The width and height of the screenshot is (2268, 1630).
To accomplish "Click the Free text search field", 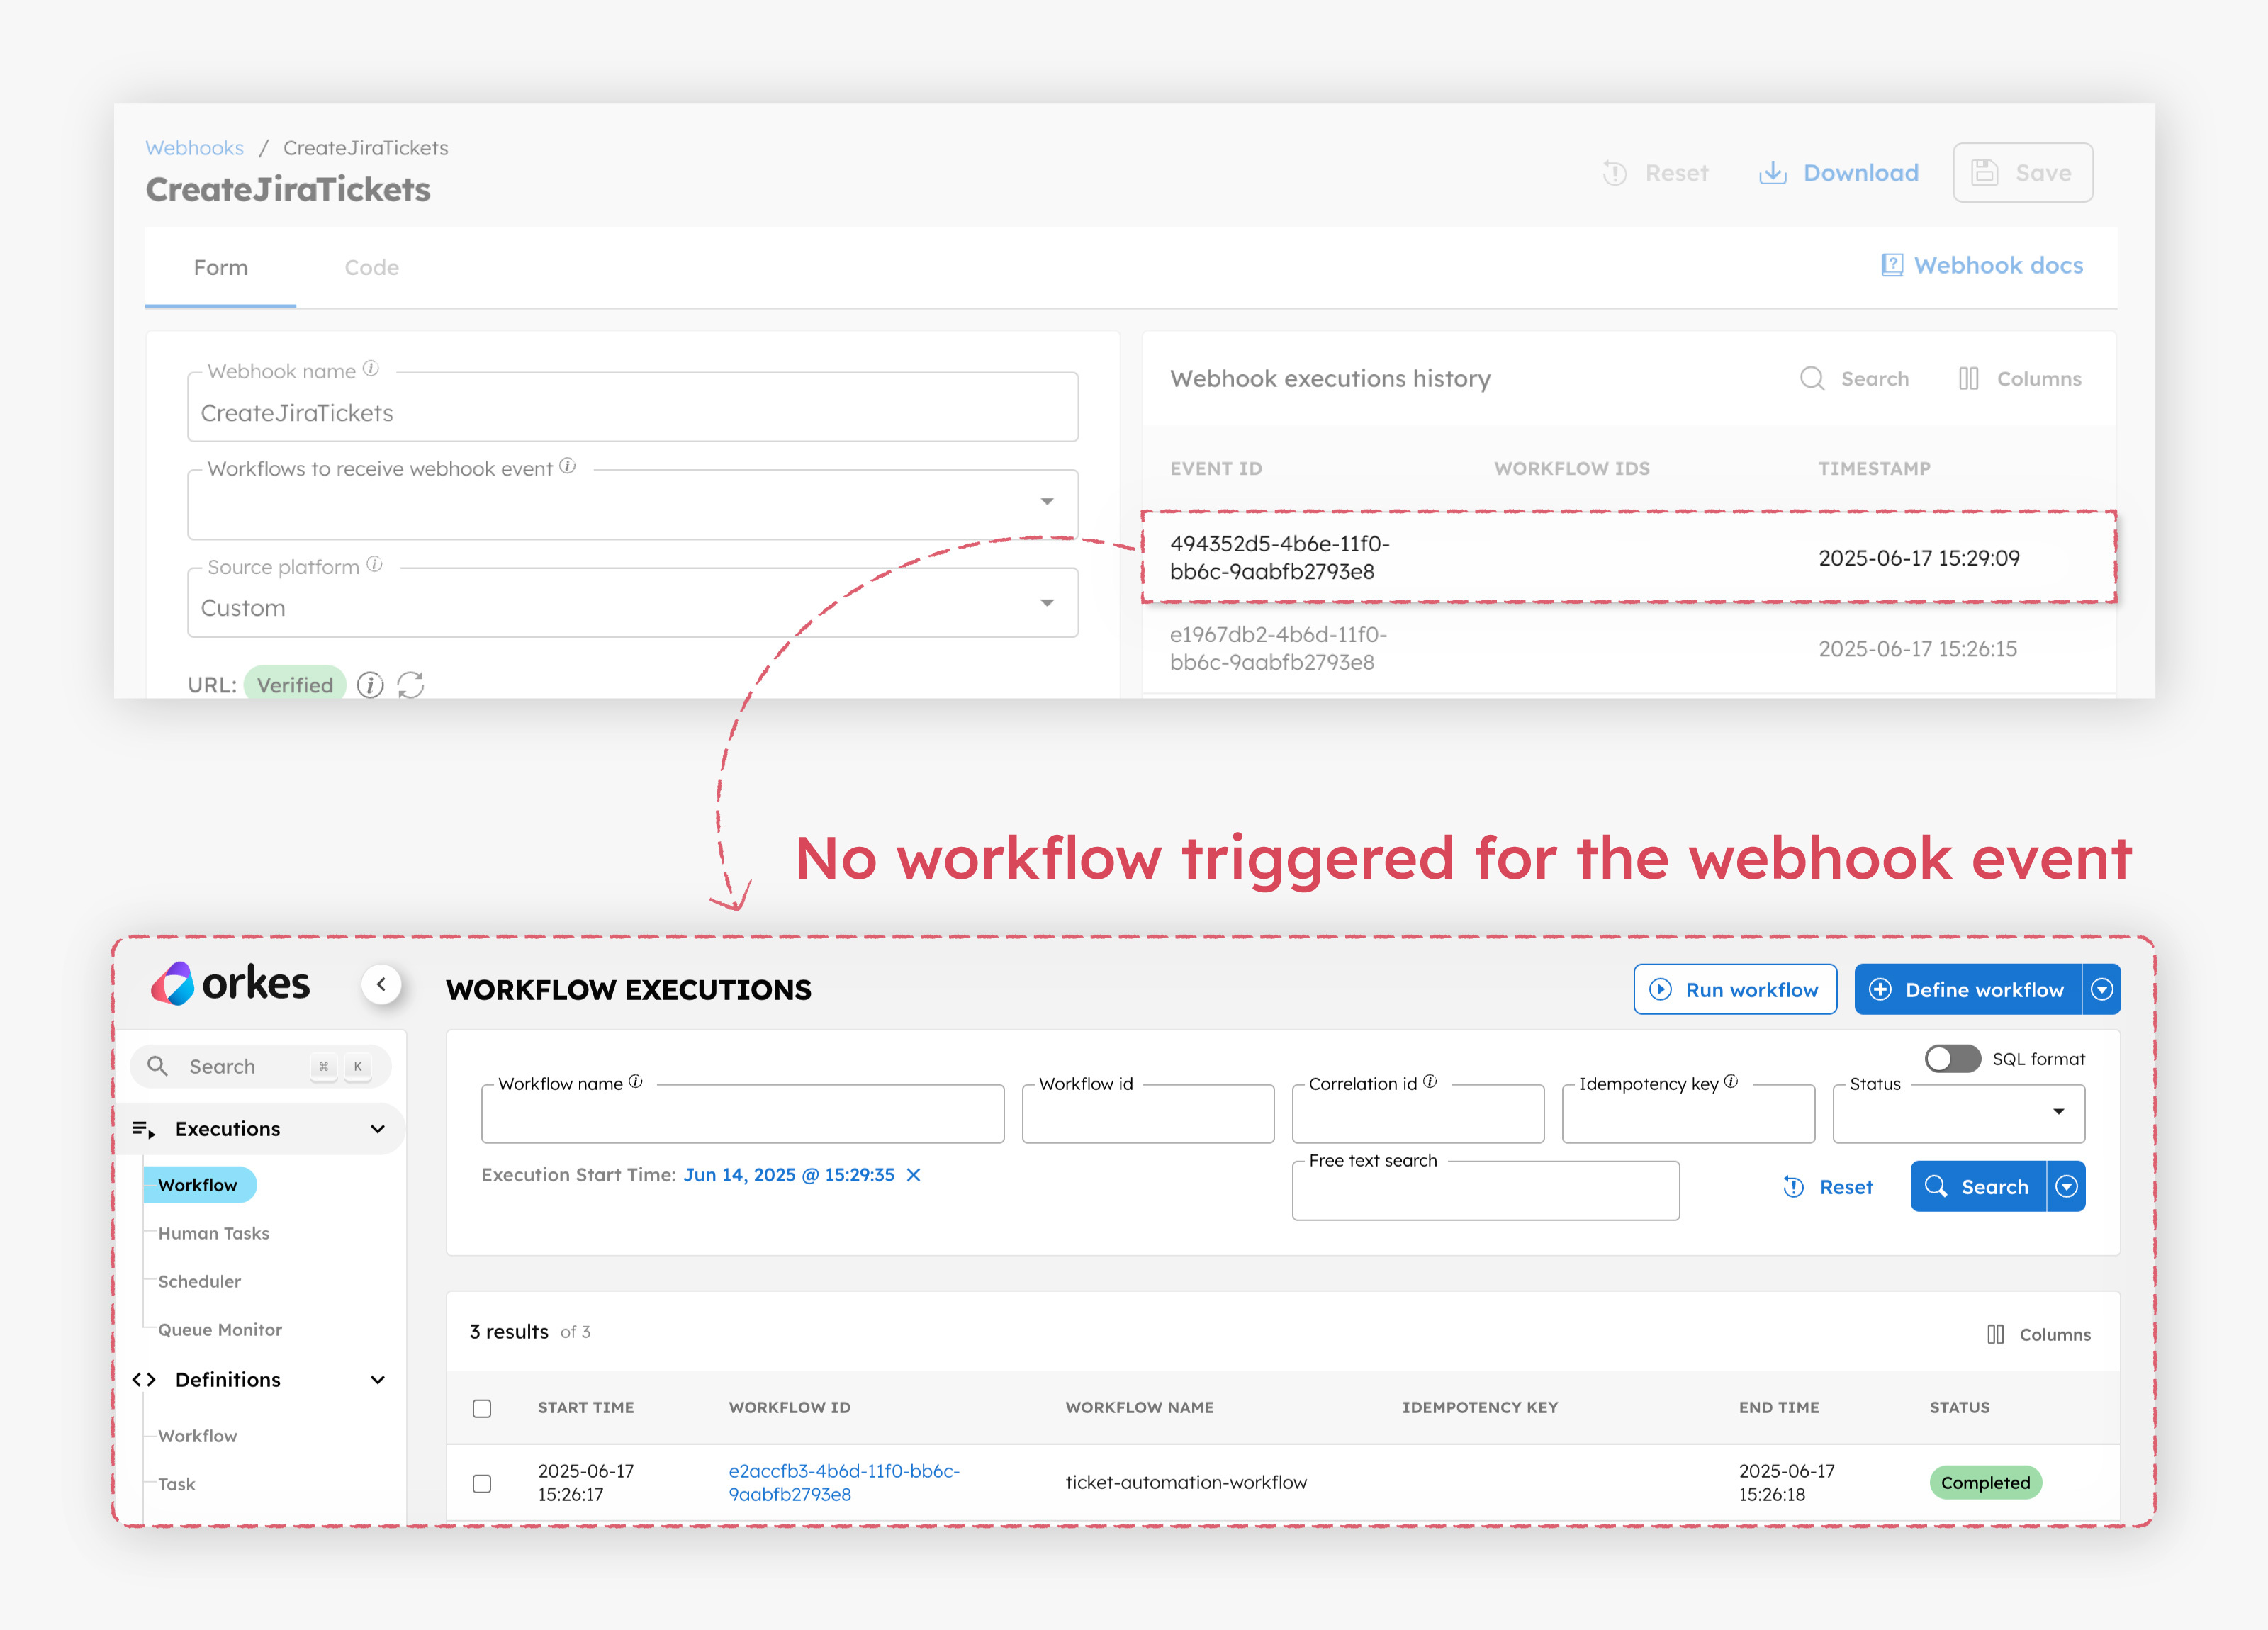I will 1485,1191.
